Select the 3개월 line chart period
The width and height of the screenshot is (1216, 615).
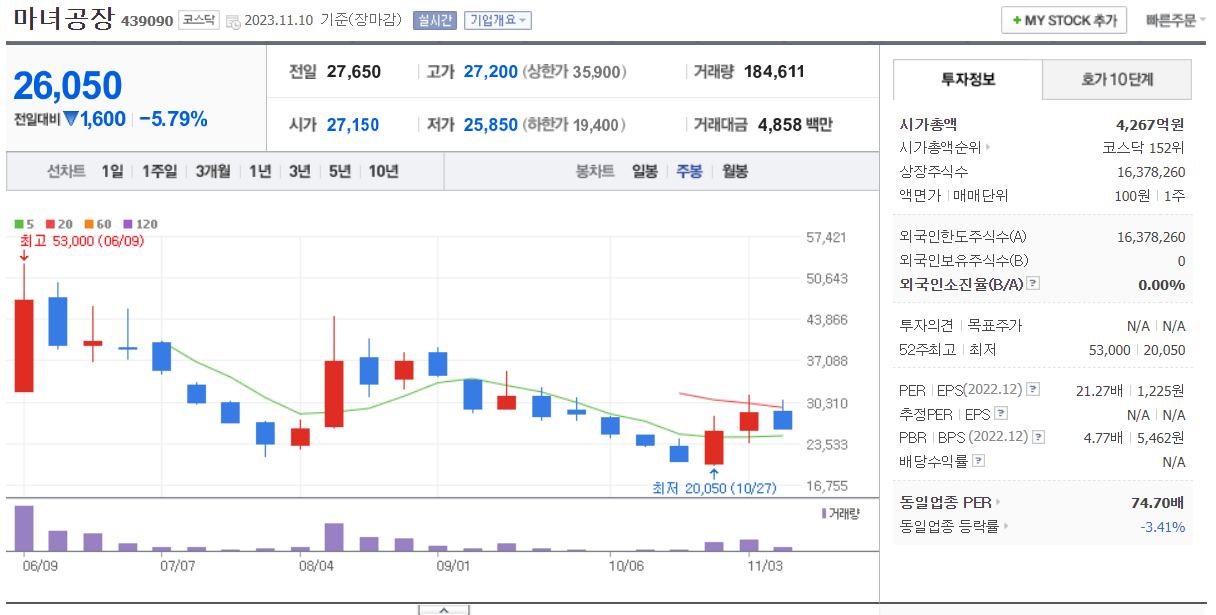coord(214,171)
